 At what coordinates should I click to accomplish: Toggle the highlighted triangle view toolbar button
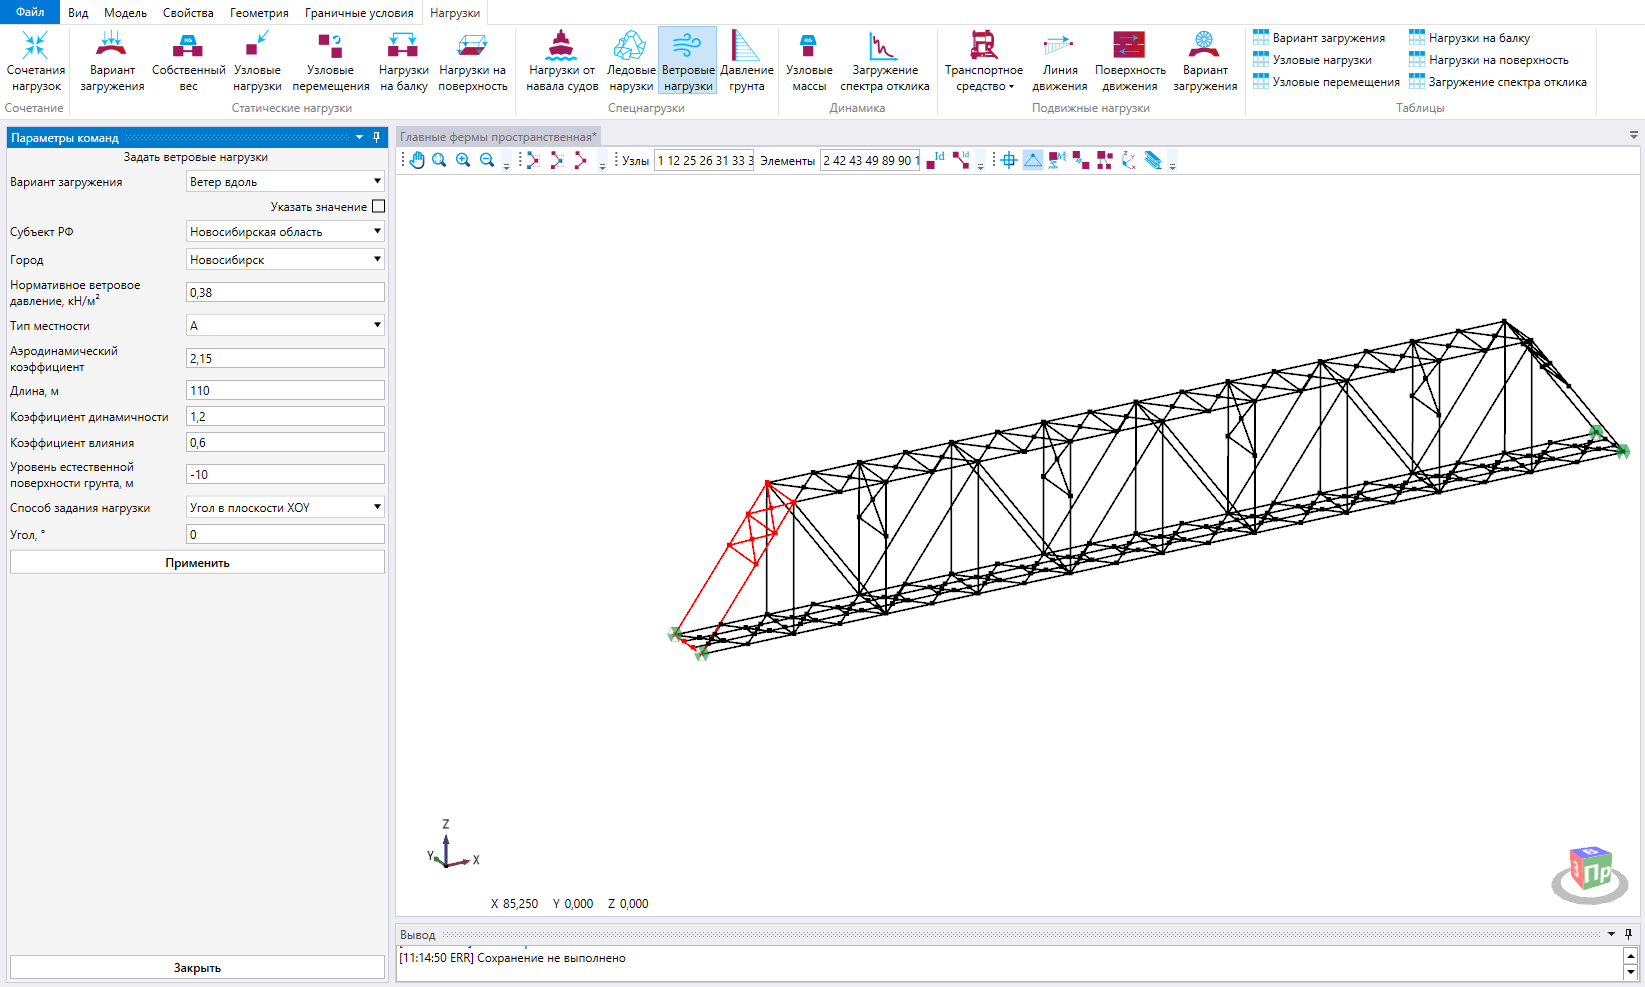point(1033,160)
